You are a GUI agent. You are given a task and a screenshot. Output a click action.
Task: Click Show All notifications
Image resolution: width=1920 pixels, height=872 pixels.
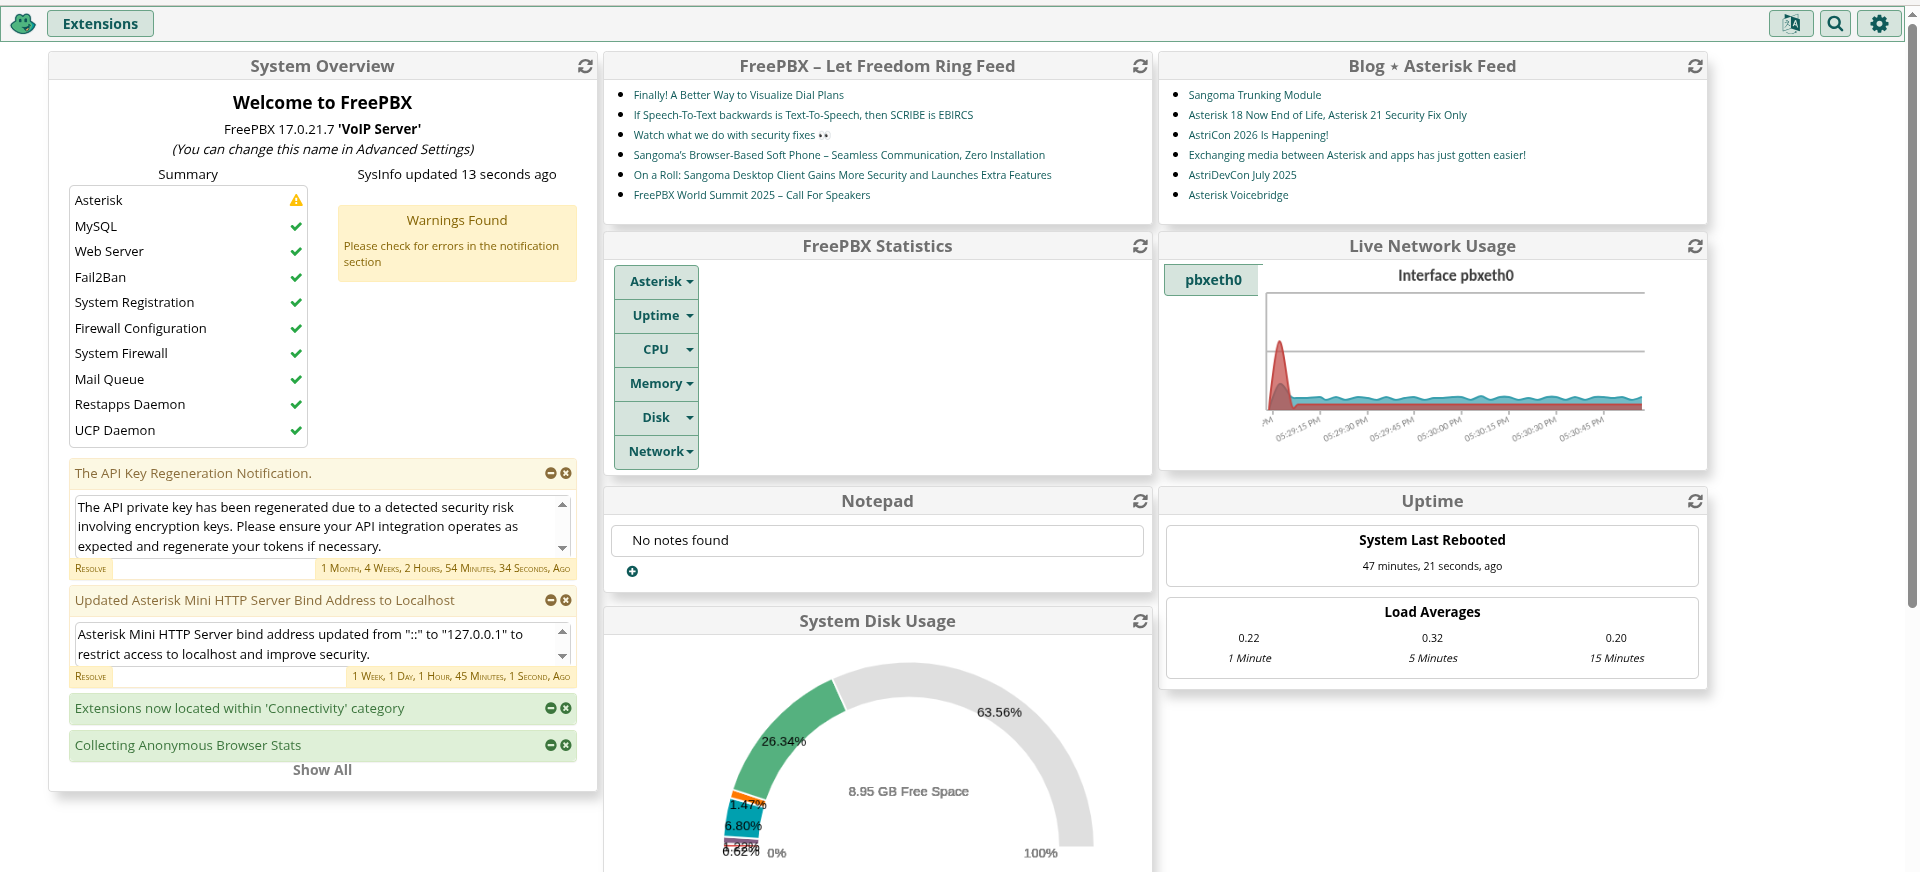coord(322,770)
